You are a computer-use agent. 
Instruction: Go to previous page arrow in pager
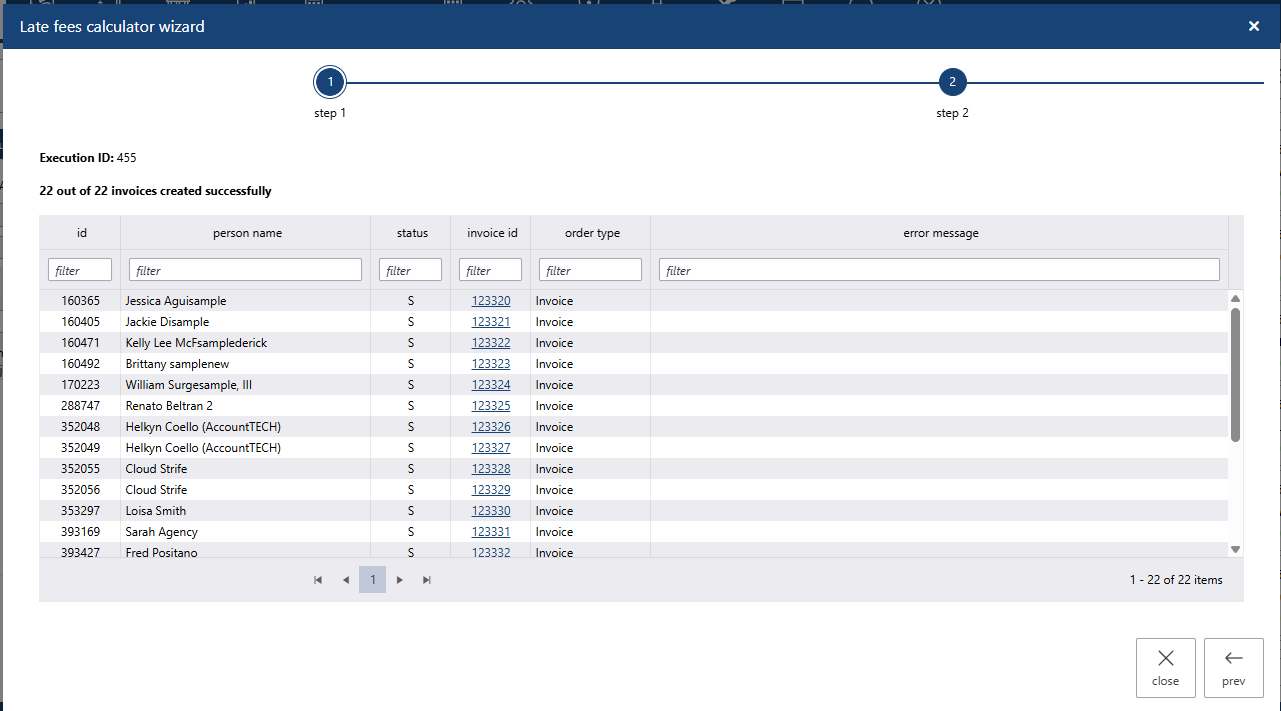click(346, 580)
